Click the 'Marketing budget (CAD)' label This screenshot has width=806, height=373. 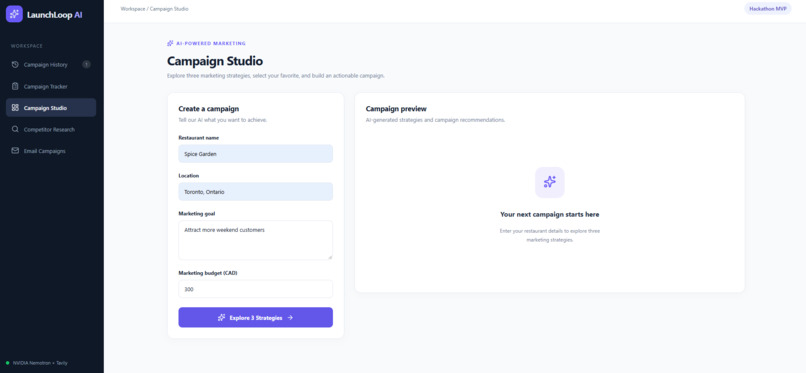[x=208, y=273]
